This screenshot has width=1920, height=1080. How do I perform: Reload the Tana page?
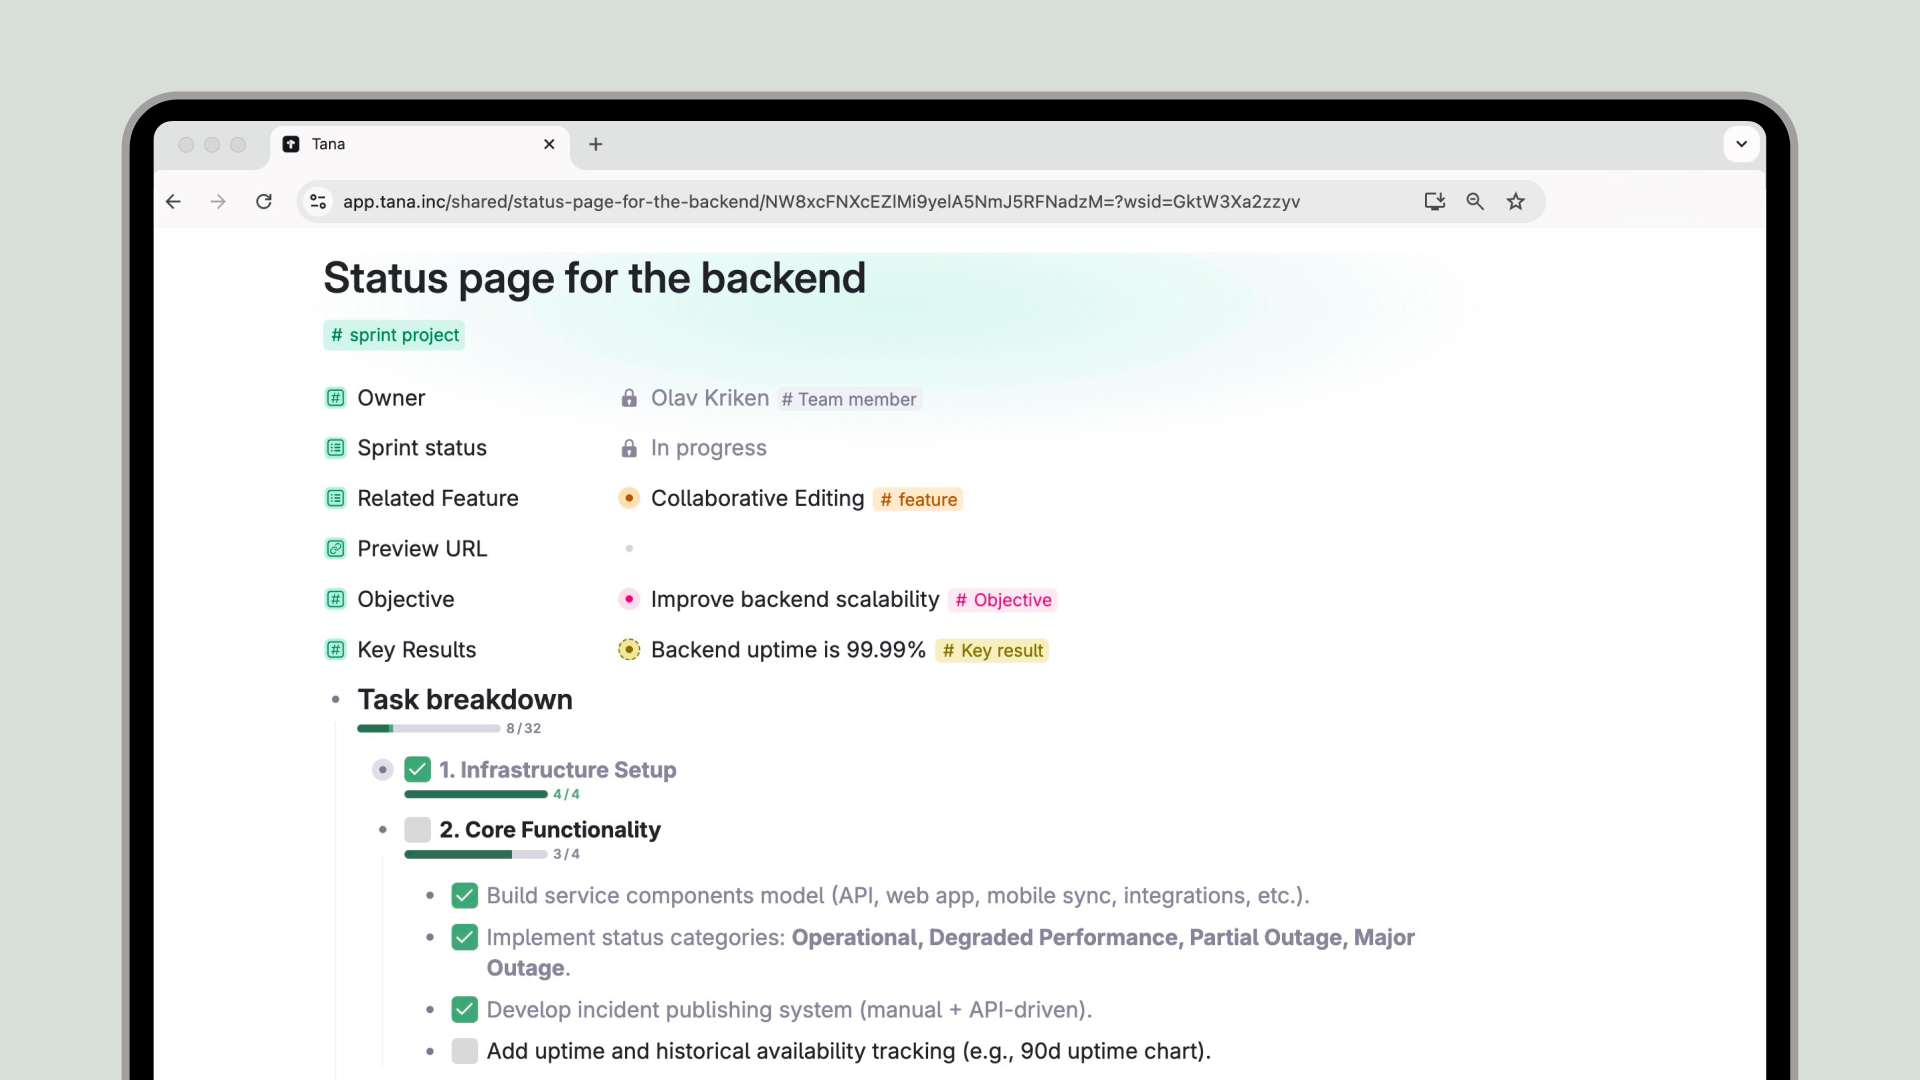tap(264, 202)
